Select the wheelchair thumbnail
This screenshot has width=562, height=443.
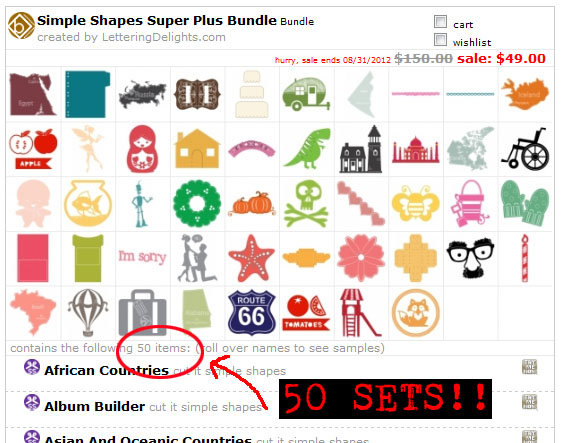[525, 149]
